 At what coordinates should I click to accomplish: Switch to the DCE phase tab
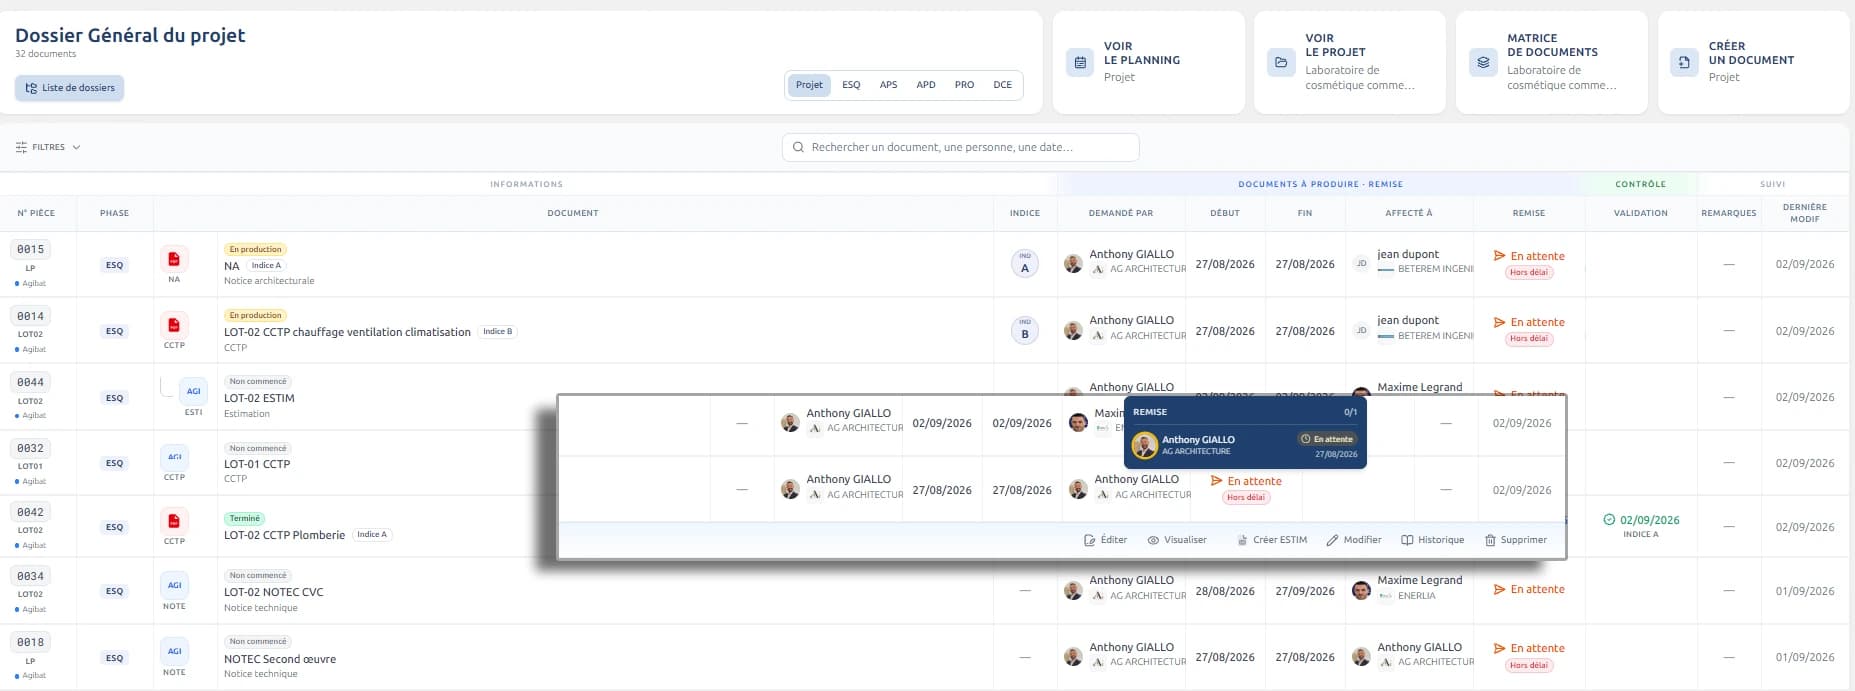(x=1002, y=85)
